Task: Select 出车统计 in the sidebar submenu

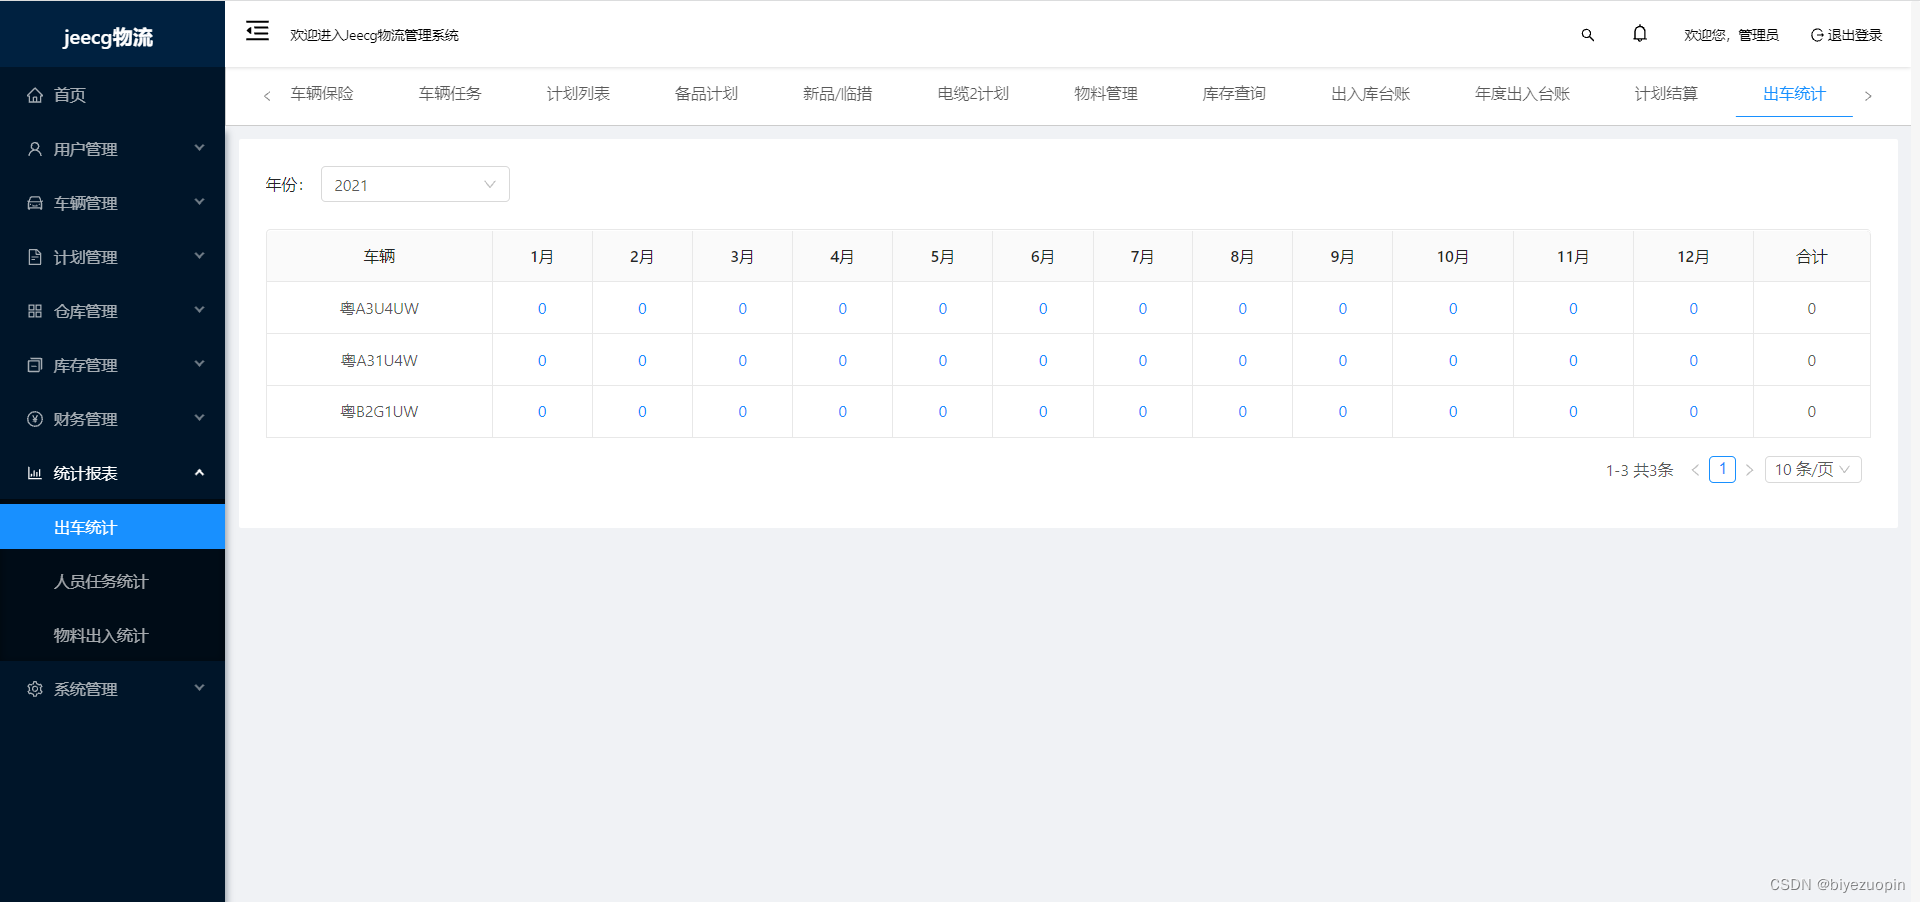Action: [112, 527]
